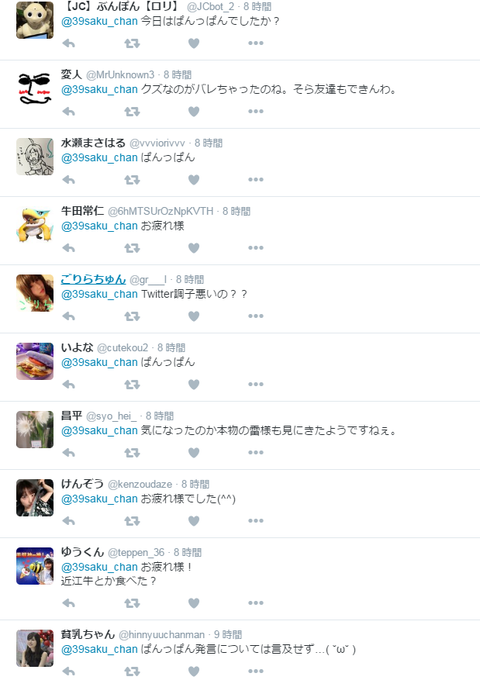Open the いよな sandwich avatar
Viewport: 480px width, 687px height.
click(35, 361)
